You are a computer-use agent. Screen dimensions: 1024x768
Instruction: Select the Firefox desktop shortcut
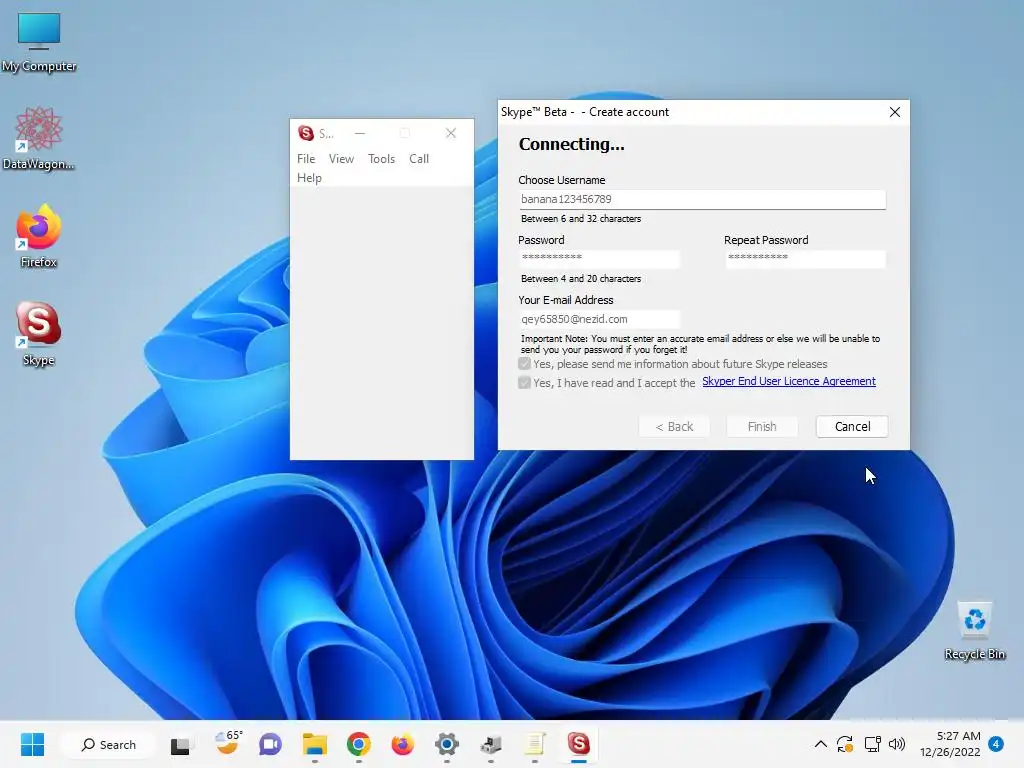(39, 236)
